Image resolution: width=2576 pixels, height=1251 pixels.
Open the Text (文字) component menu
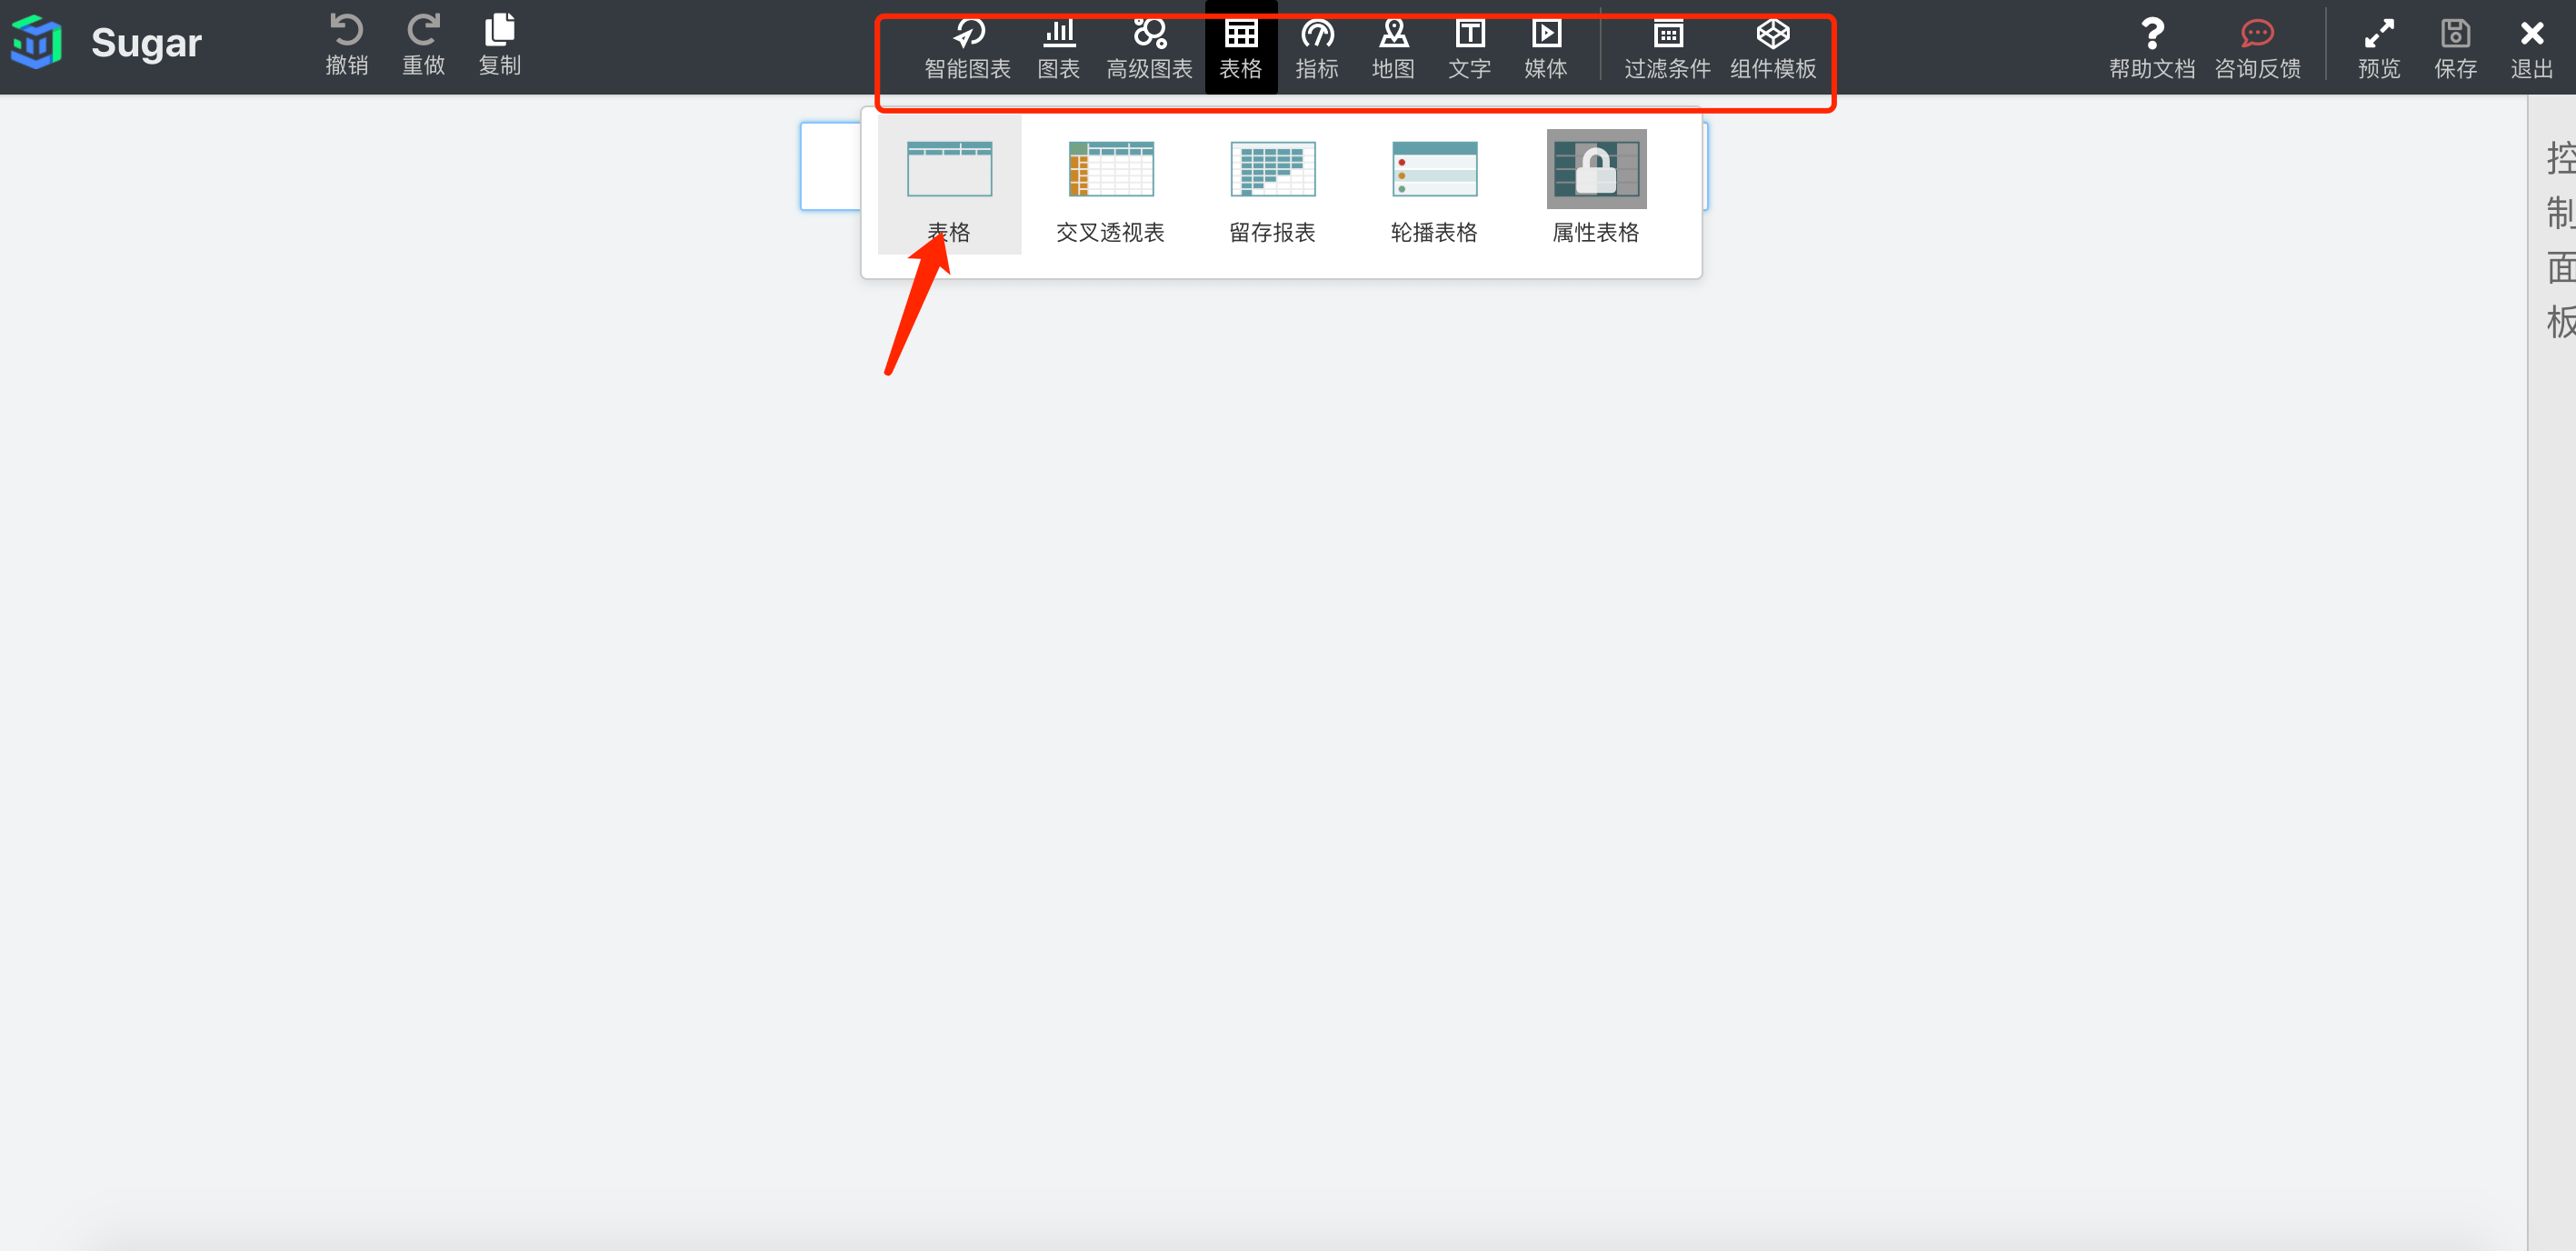[1469, 48]
